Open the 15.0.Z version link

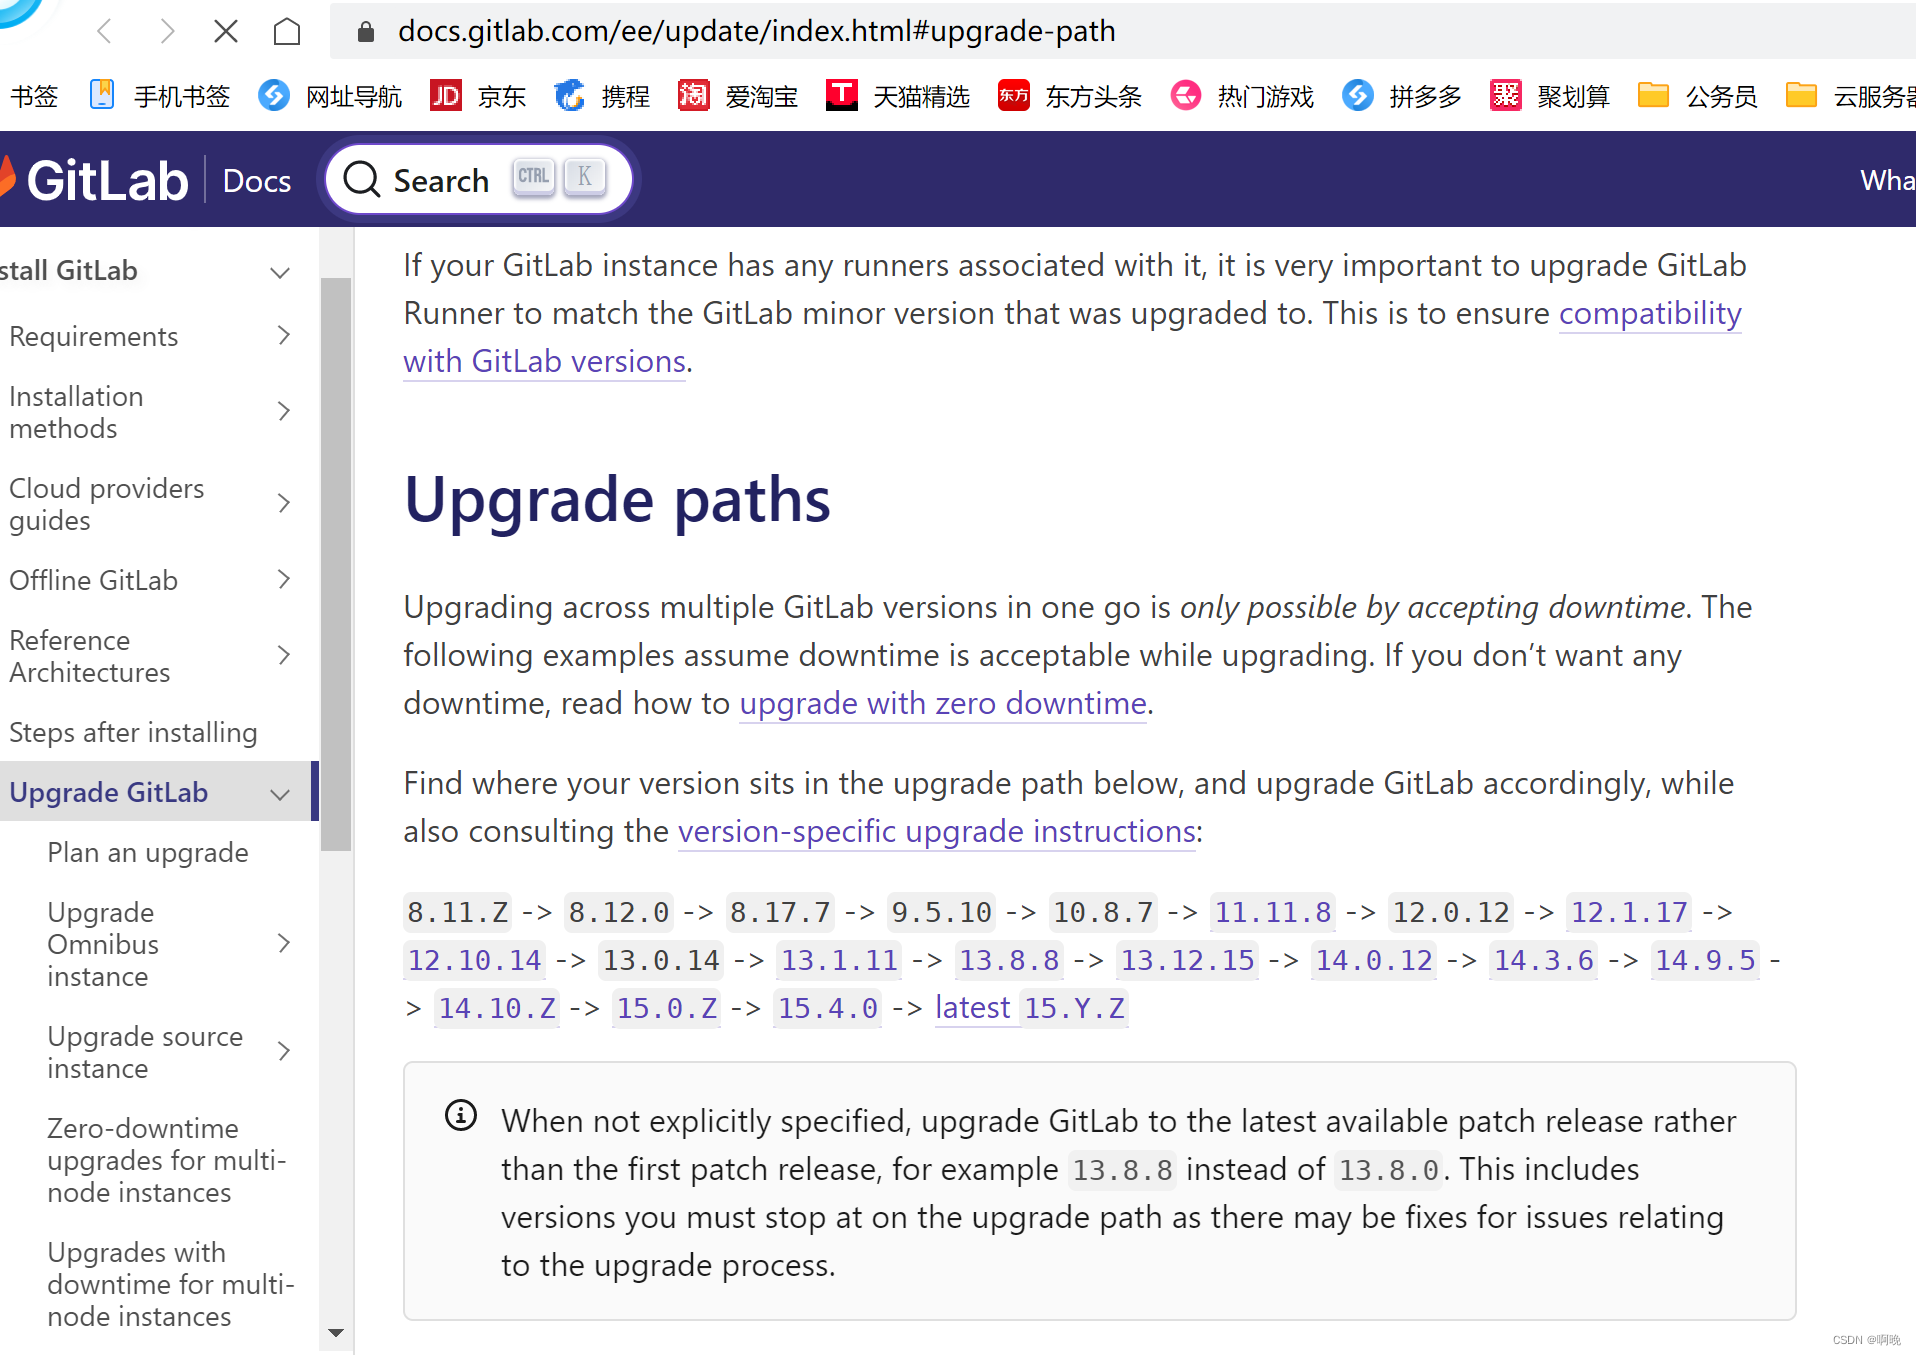pyautogui.click(x=667, y=1008)
